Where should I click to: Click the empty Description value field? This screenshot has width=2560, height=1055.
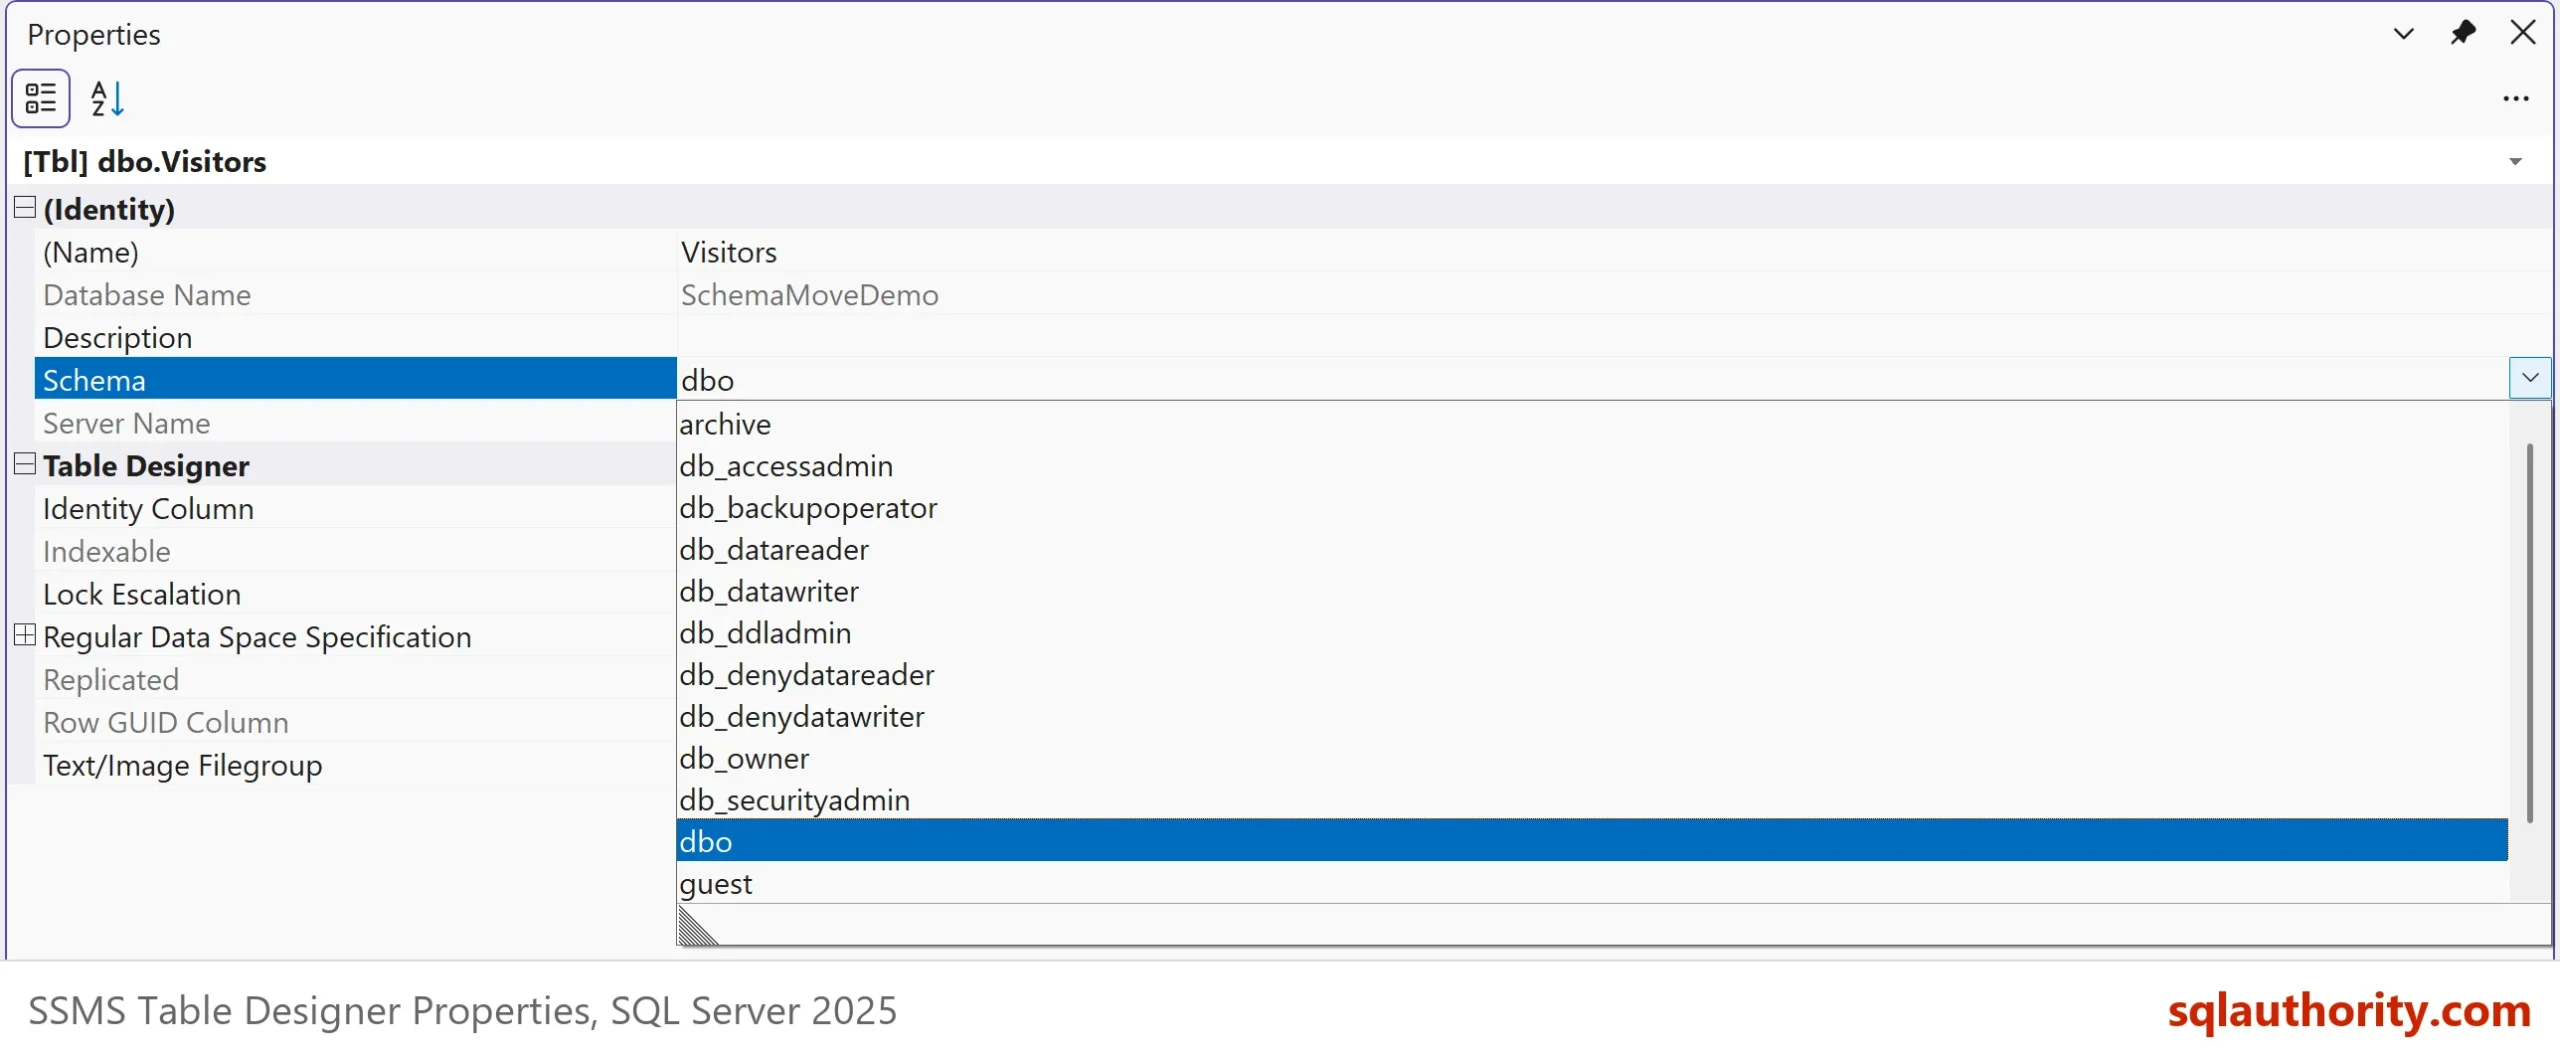pos(1614,337)
